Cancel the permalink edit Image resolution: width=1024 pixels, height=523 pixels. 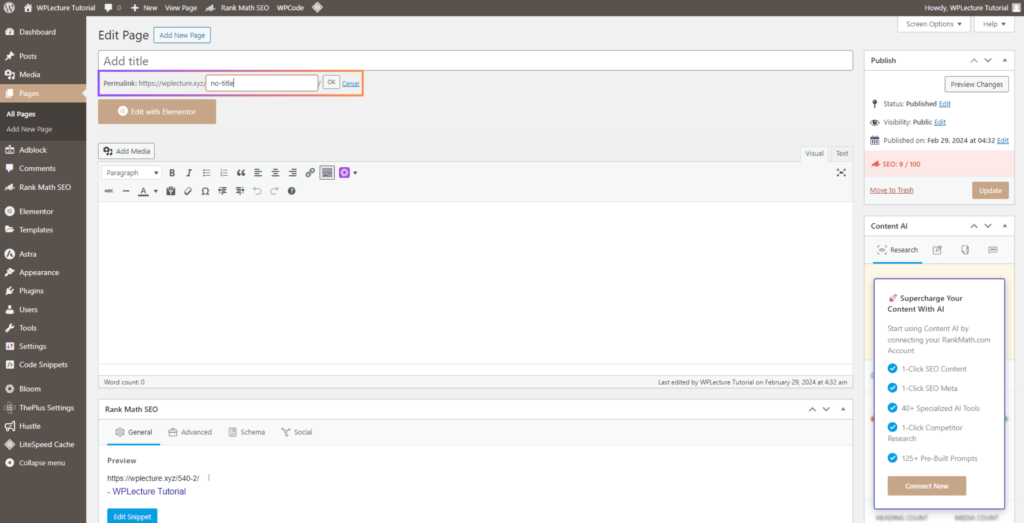coord(351,84)
